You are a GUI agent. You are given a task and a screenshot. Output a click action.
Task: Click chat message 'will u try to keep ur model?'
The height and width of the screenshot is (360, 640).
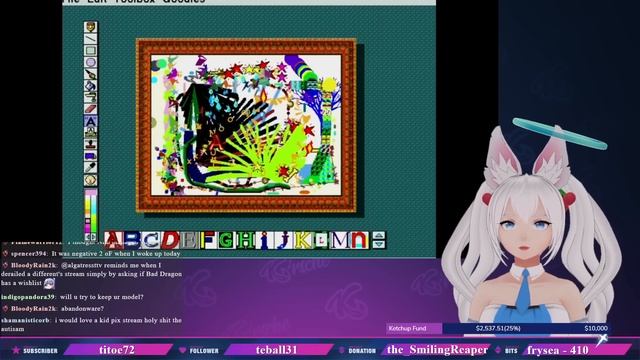pos(102,297)
